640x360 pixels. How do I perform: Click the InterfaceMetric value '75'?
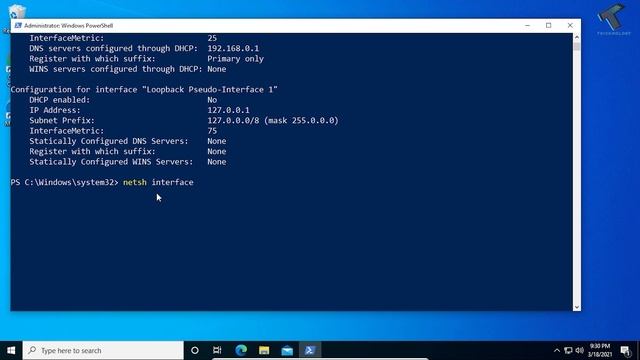click(x=212, y=131)
